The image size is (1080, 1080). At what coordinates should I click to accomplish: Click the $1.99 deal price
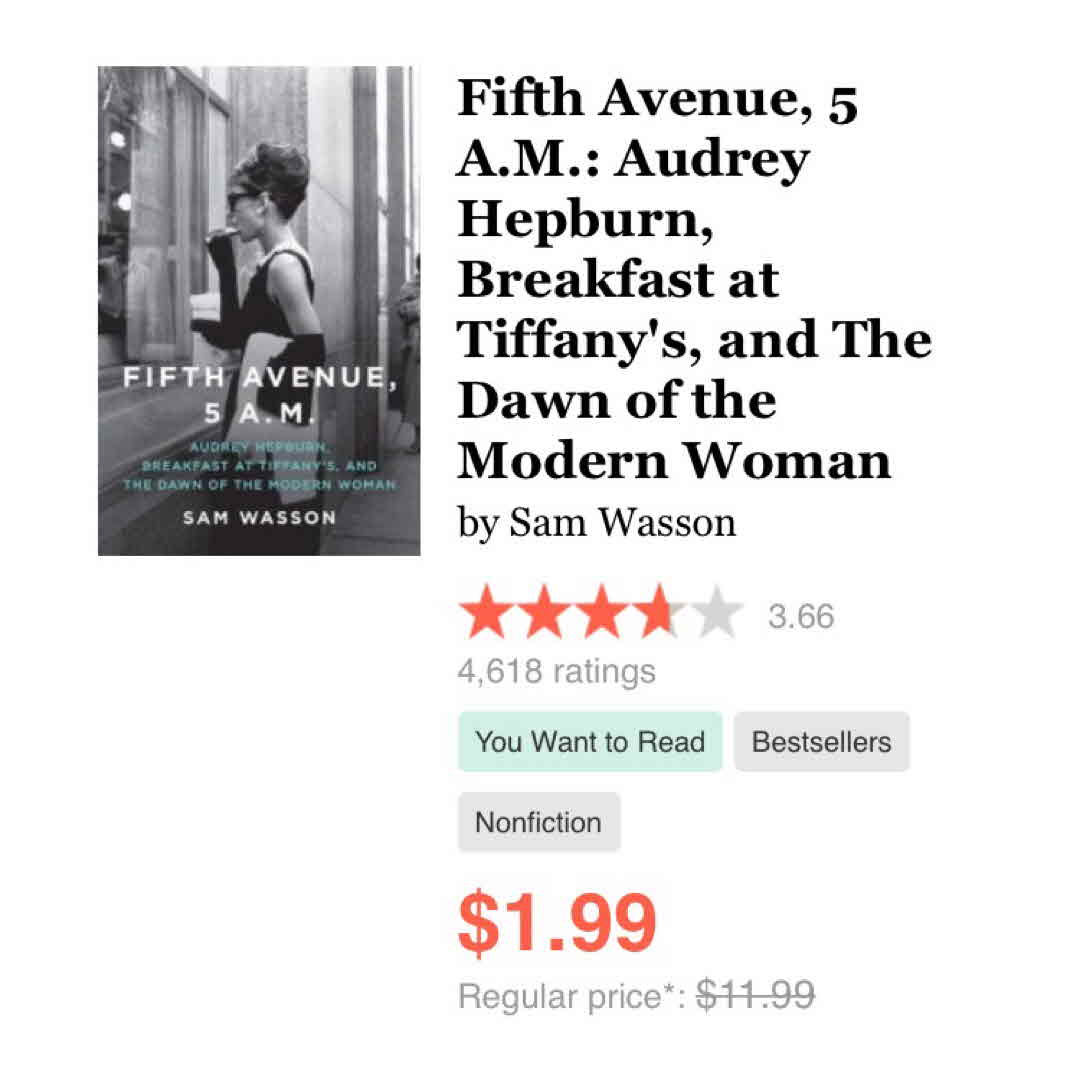557,922
